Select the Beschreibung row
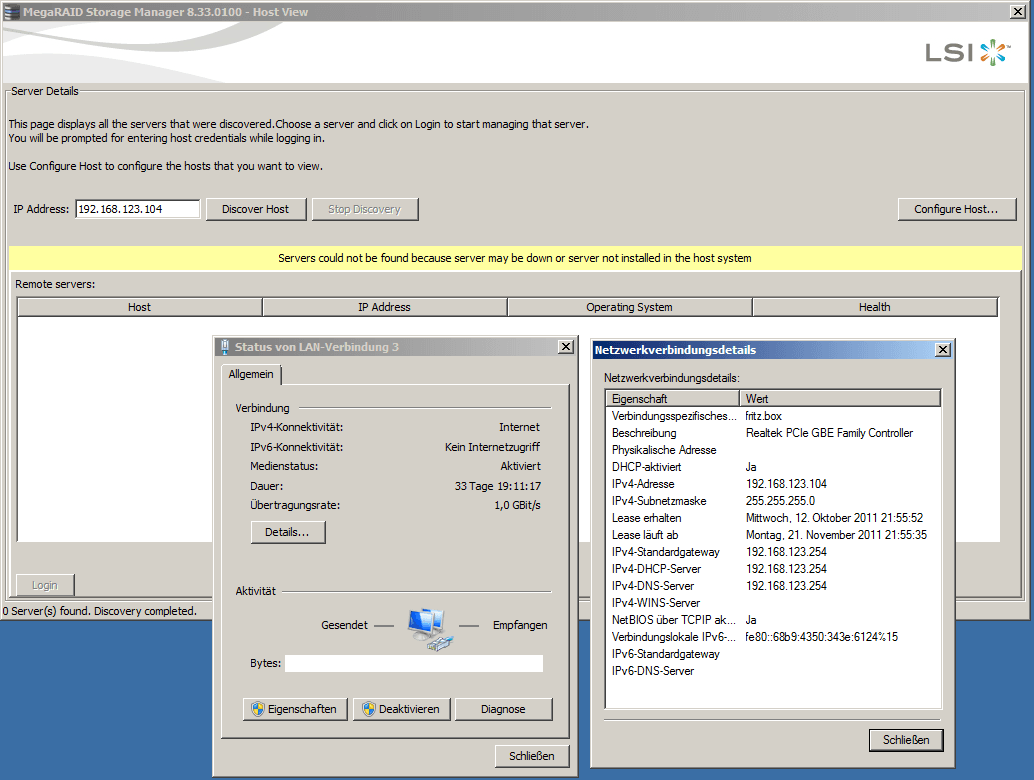 click(773, 433)
